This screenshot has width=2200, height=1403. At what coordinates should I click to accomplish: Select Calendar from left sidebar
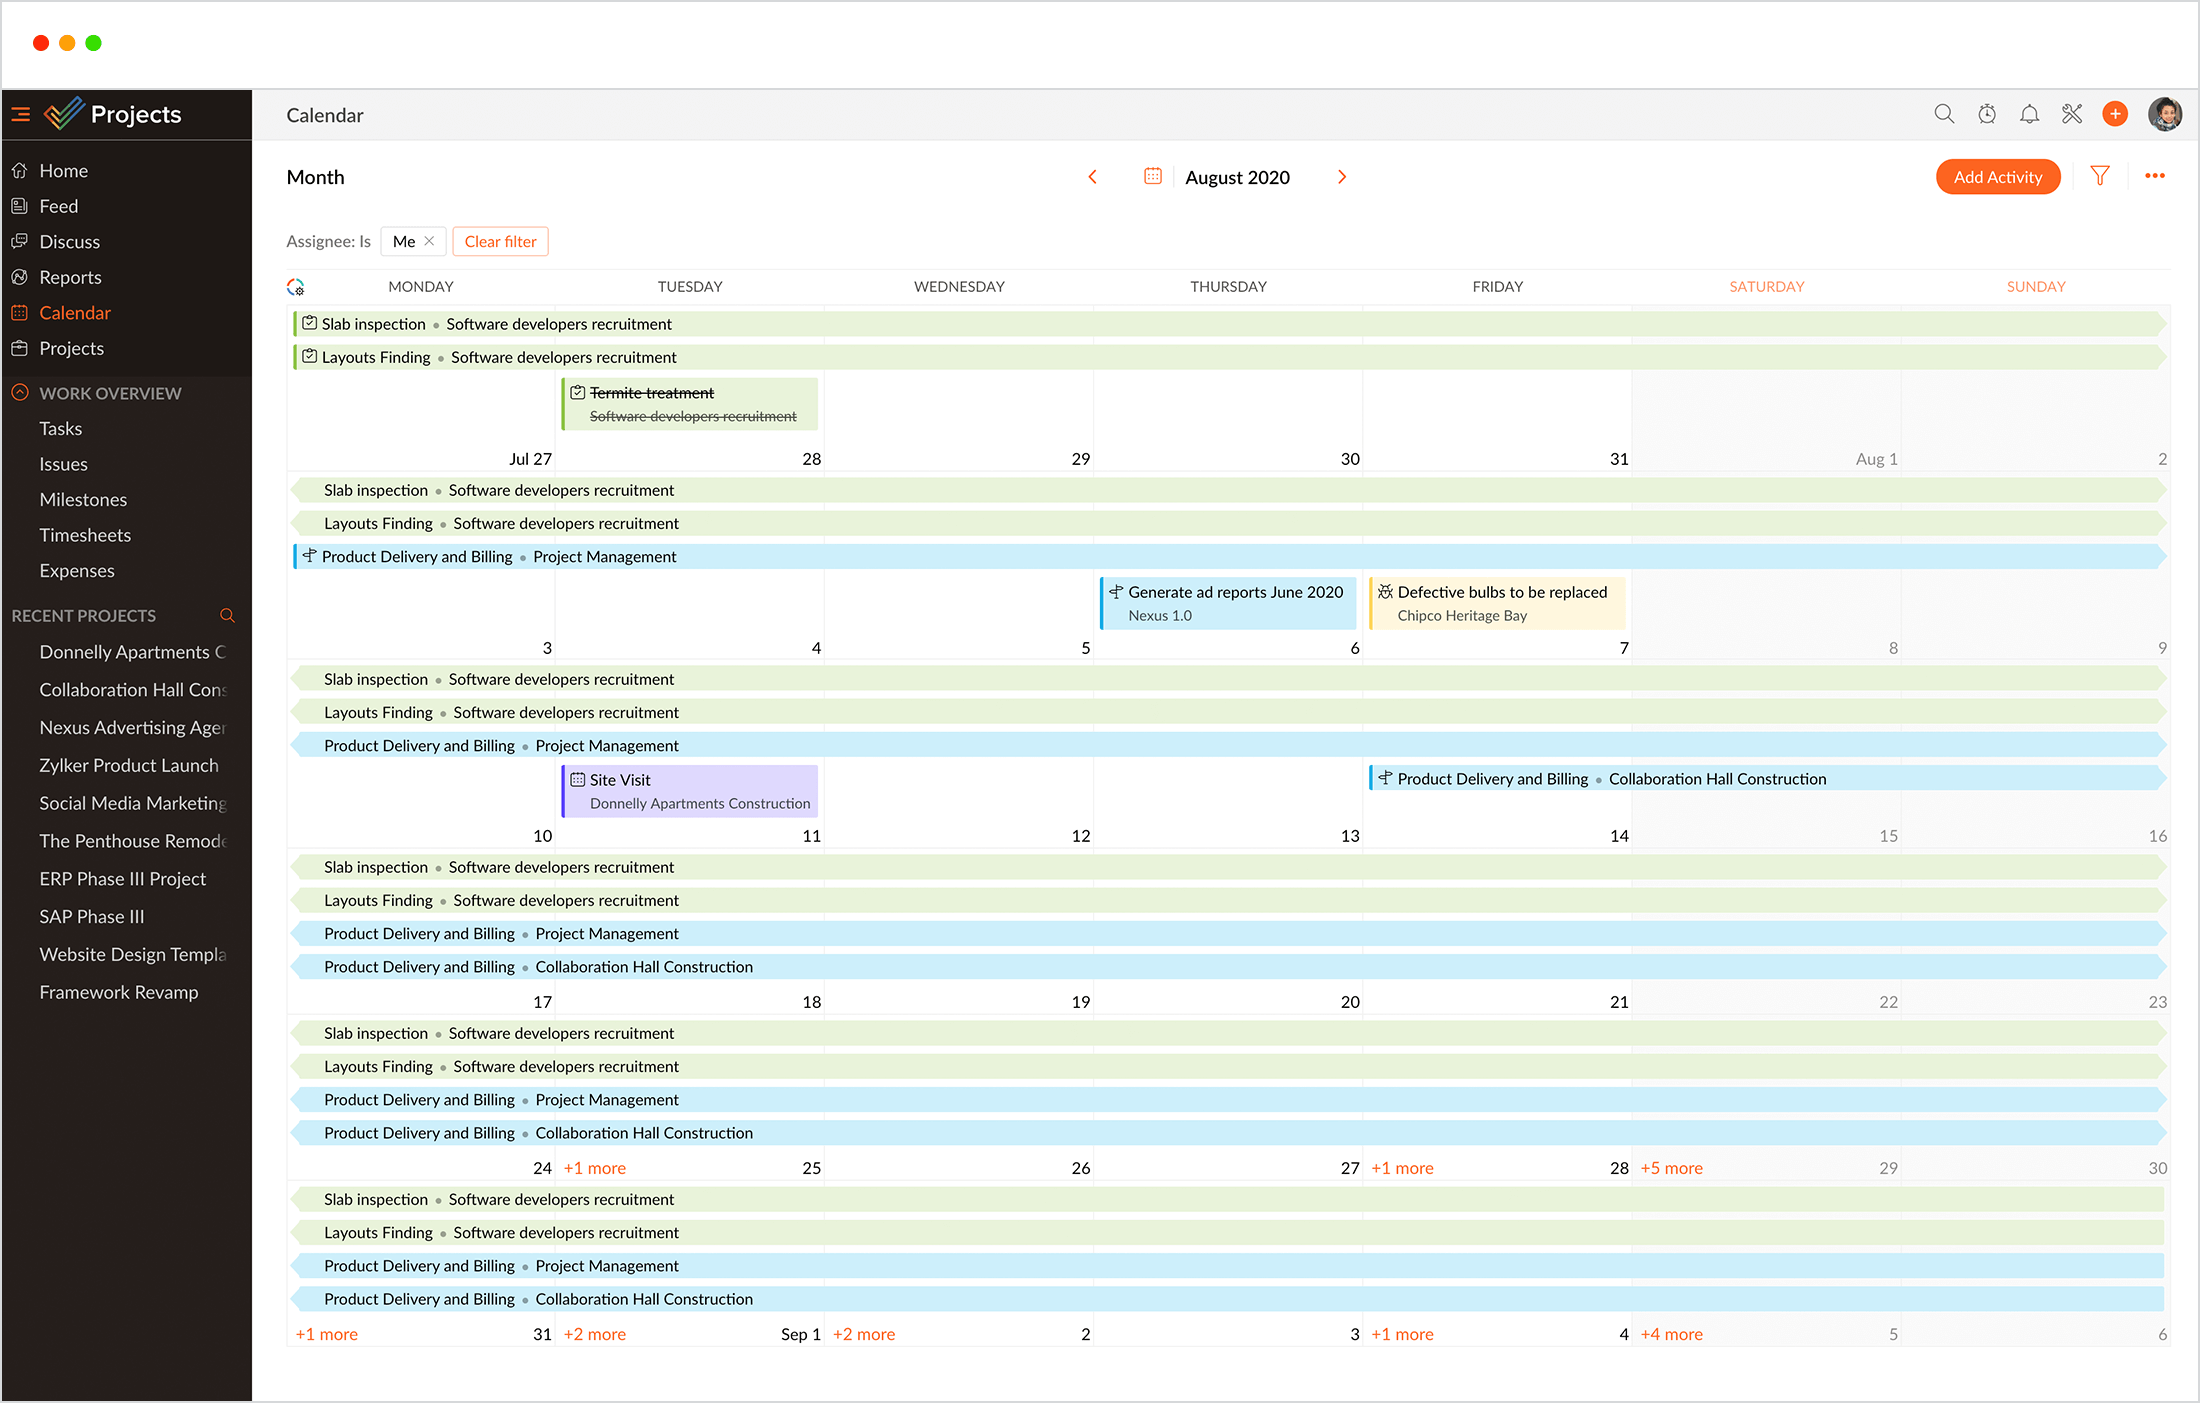pos(75,313)
